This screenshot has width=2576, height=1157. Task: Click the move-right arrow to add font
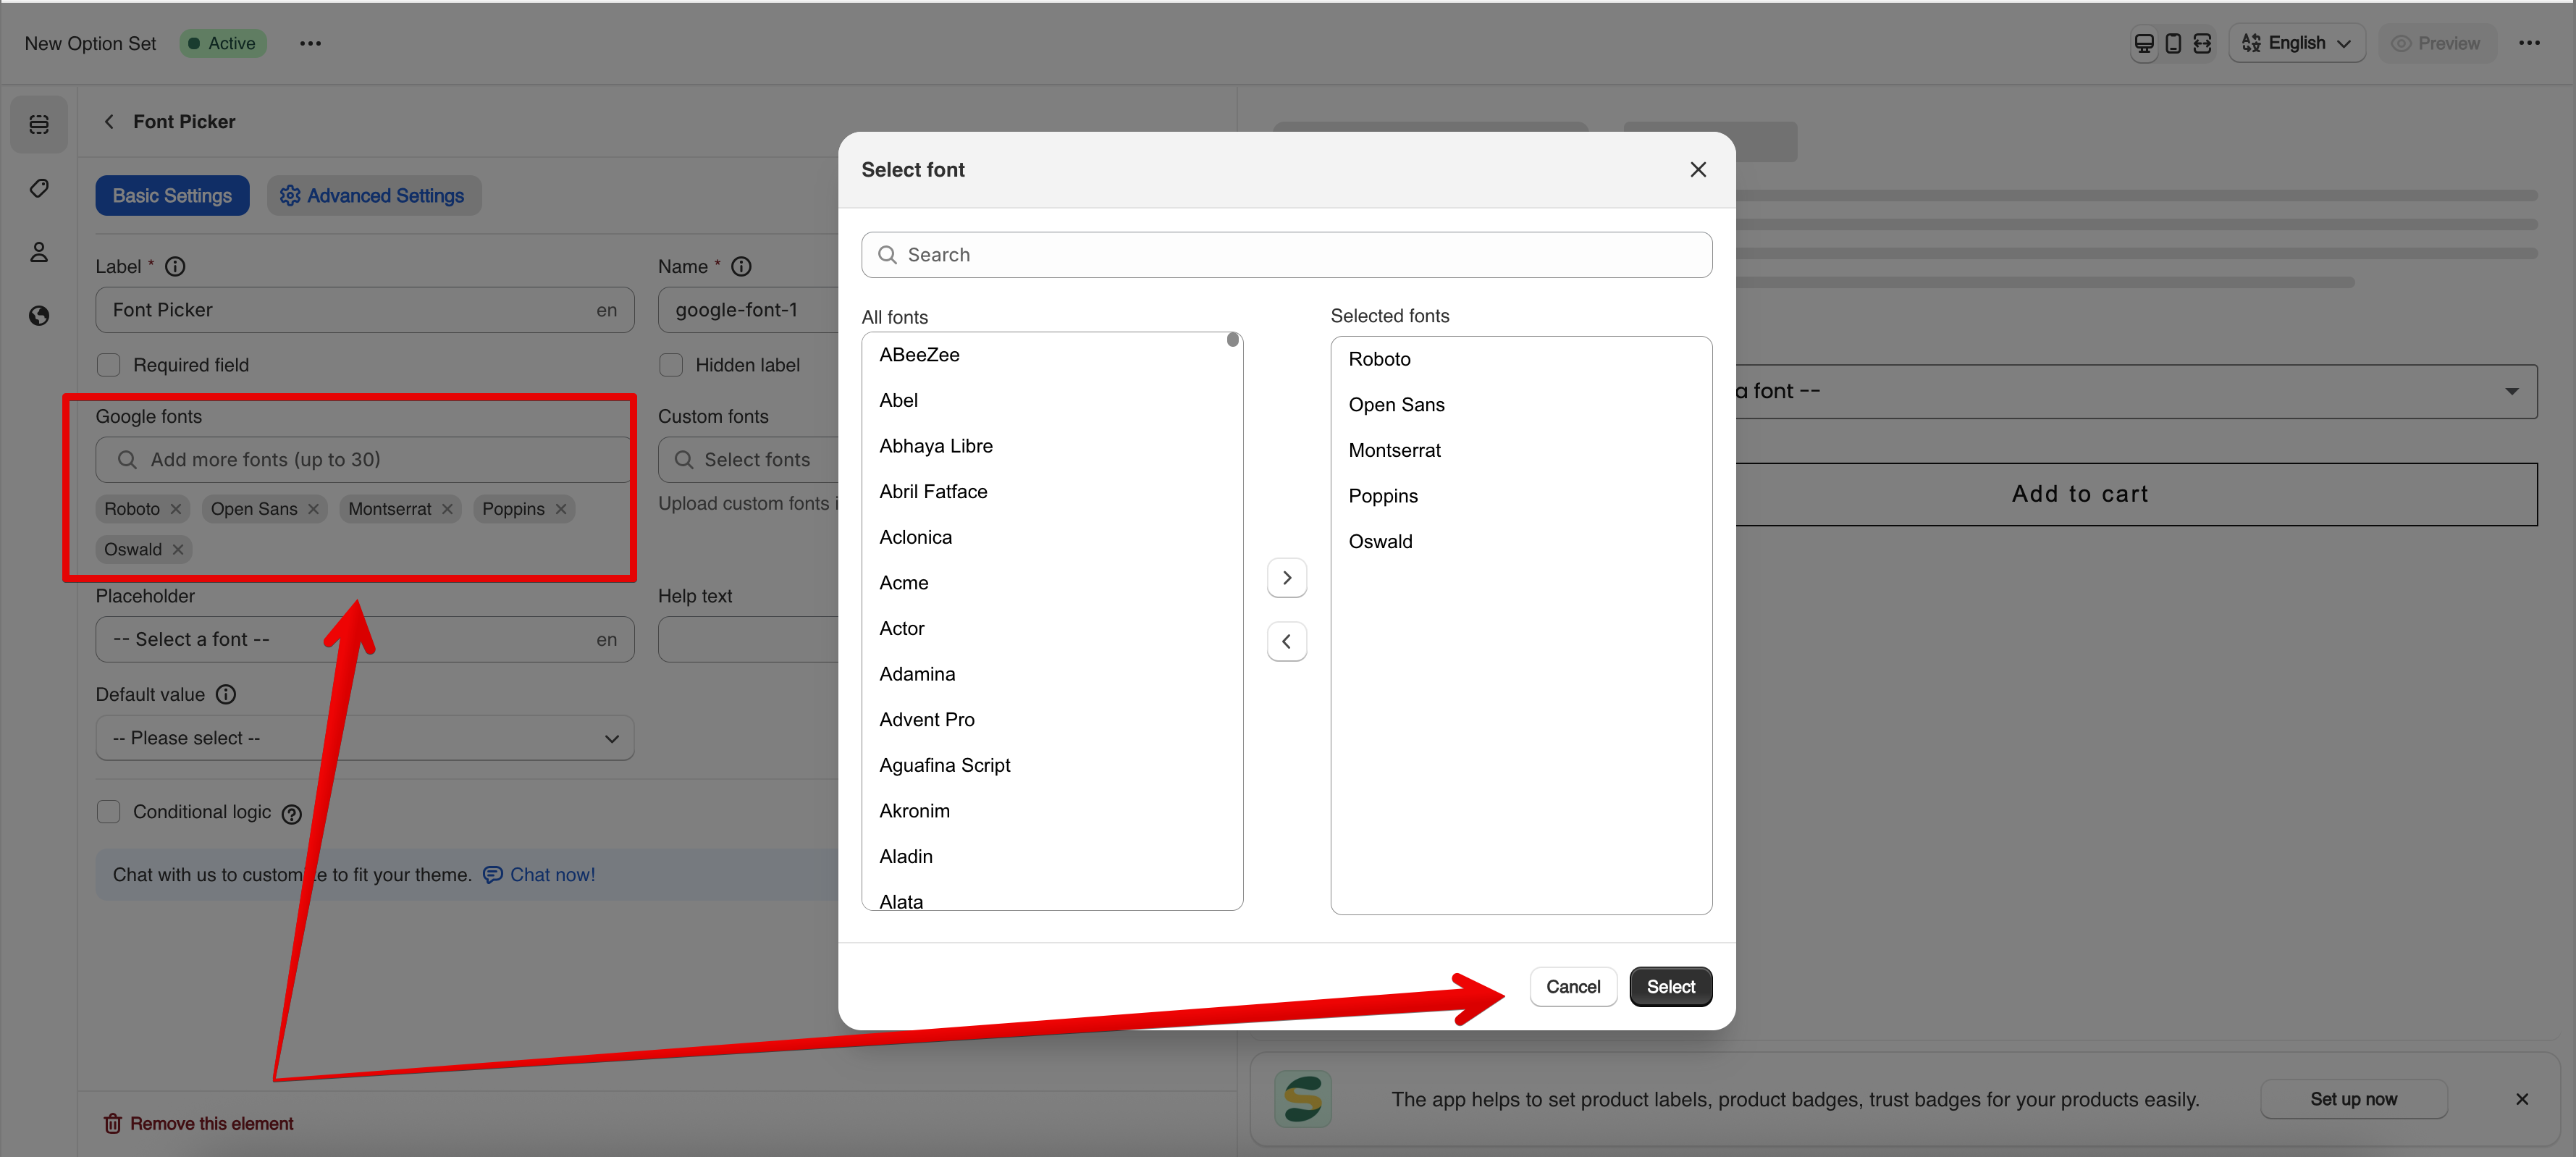[x=1286, y=578]
